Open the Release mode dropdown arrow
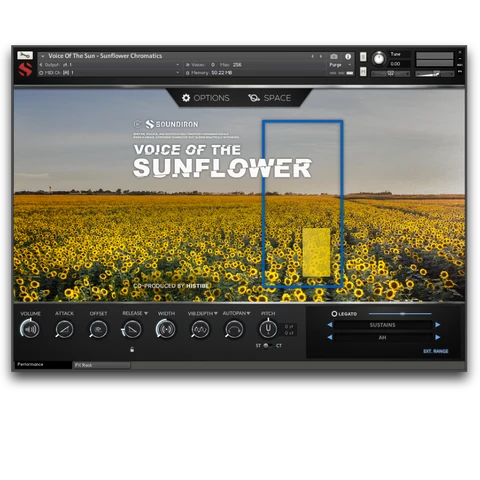The height and width of the screenshot is (480, 480). [146, 313]
